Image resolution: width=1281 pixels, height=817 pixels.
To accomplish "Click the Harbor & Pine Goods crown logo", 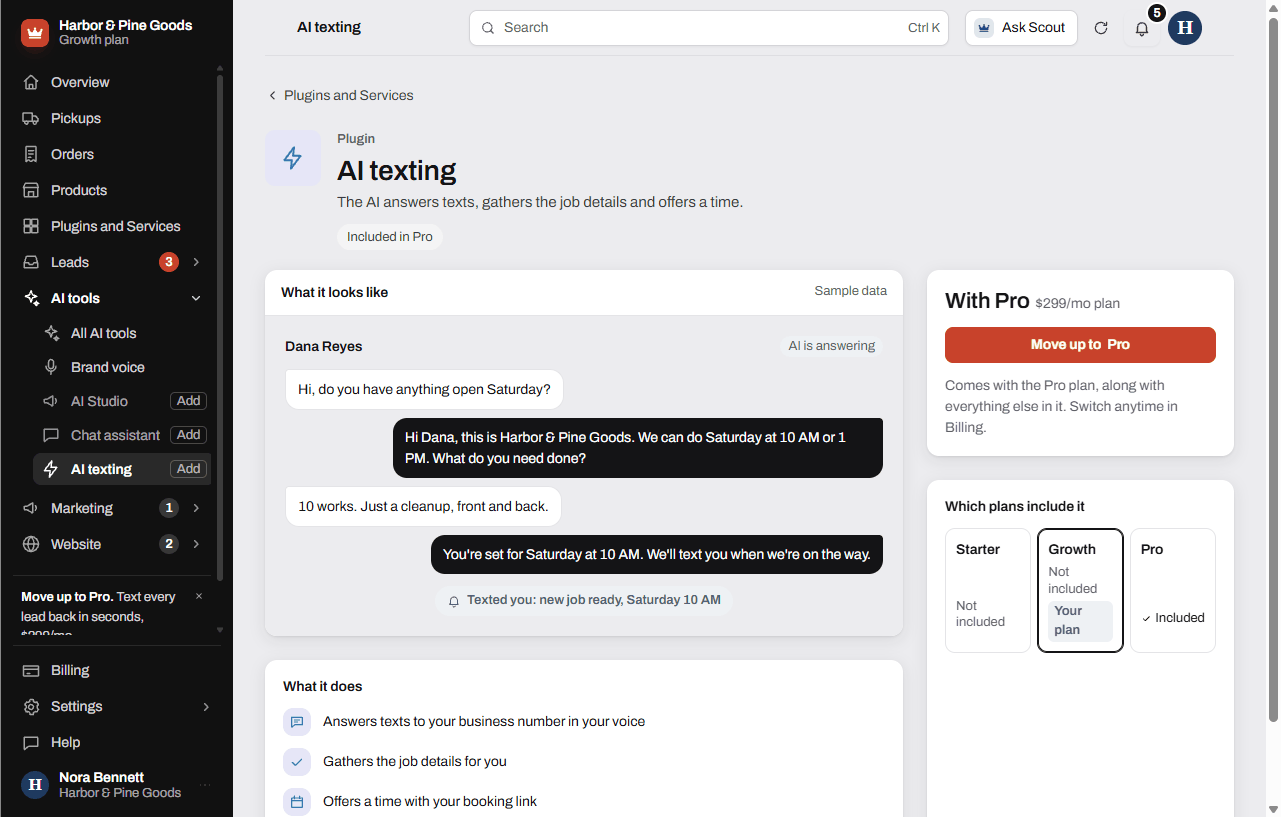I will click(35, 33).
